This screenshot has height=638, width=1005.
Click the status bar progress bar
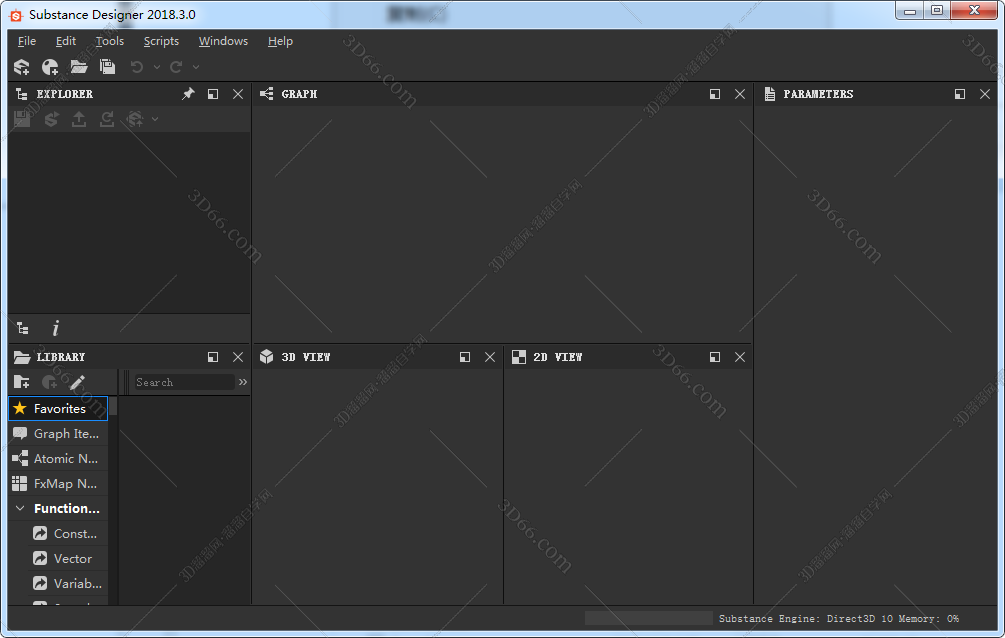click(649, 618)
